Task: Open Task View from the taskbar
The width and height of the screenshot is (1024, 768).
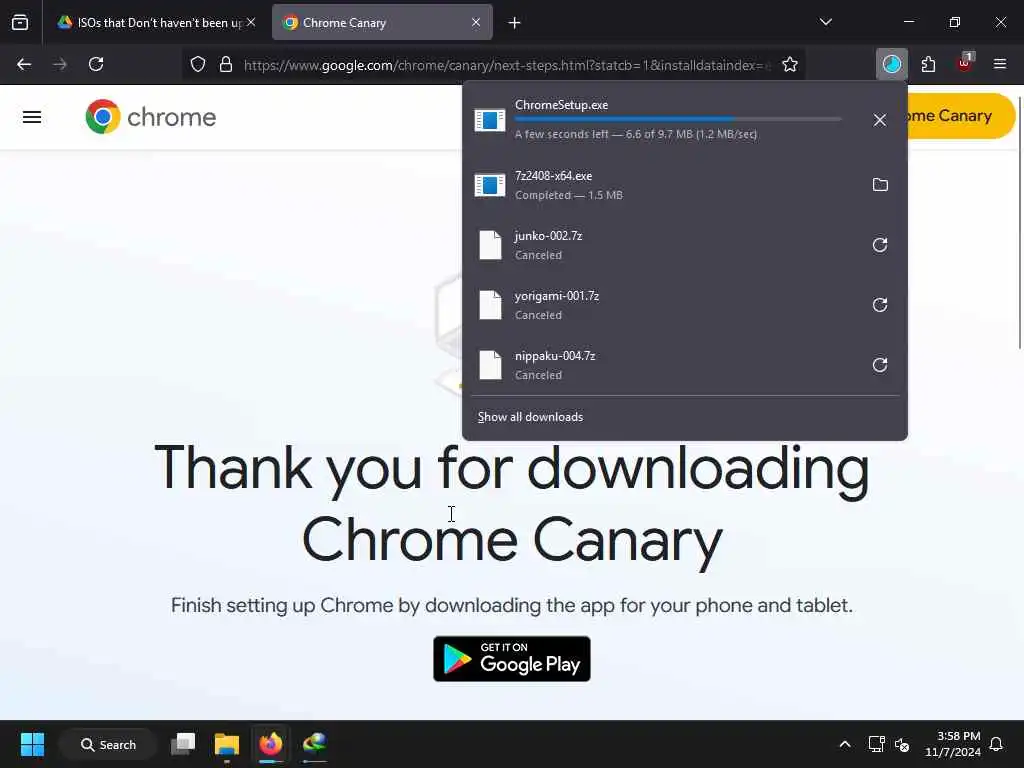Action: click(x=183, y=744)
